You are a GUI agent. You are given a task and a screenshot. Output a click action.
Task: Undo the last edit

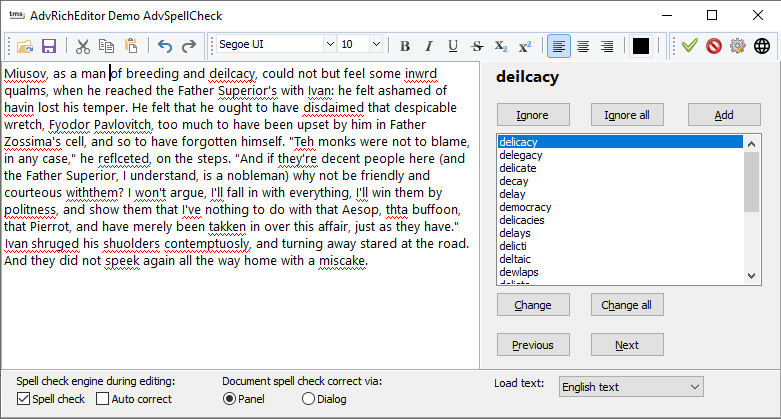165,46
